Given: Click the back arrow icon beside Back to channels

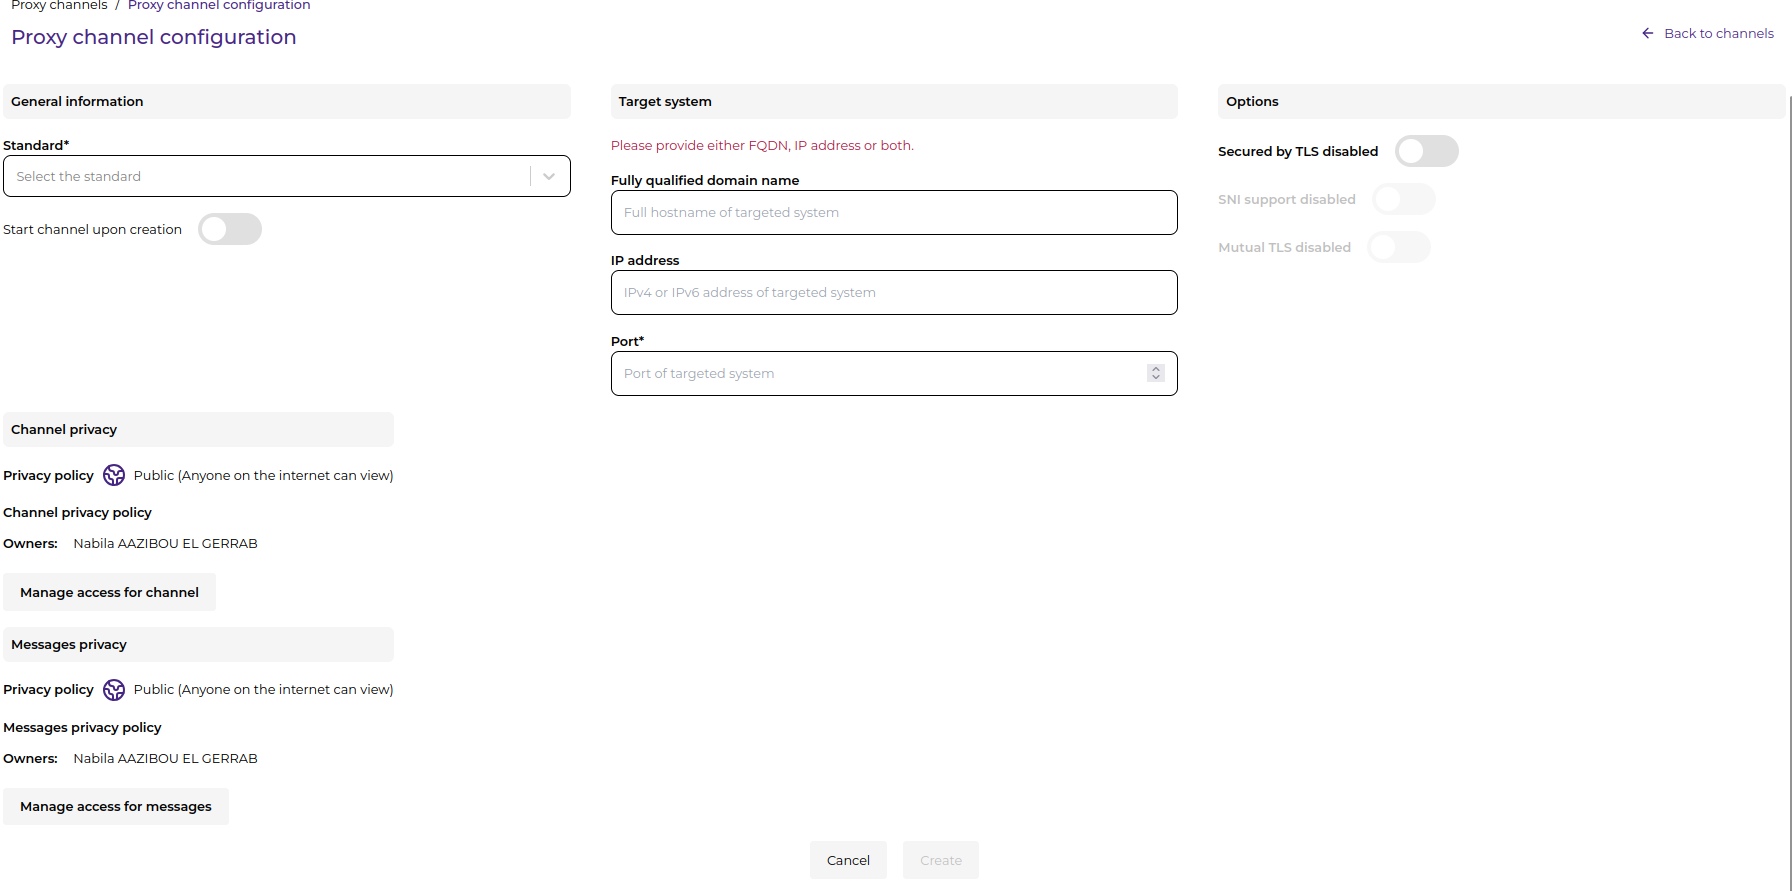Looking at the screenshot, I should pyautogui.click(x=1647, y=34).
